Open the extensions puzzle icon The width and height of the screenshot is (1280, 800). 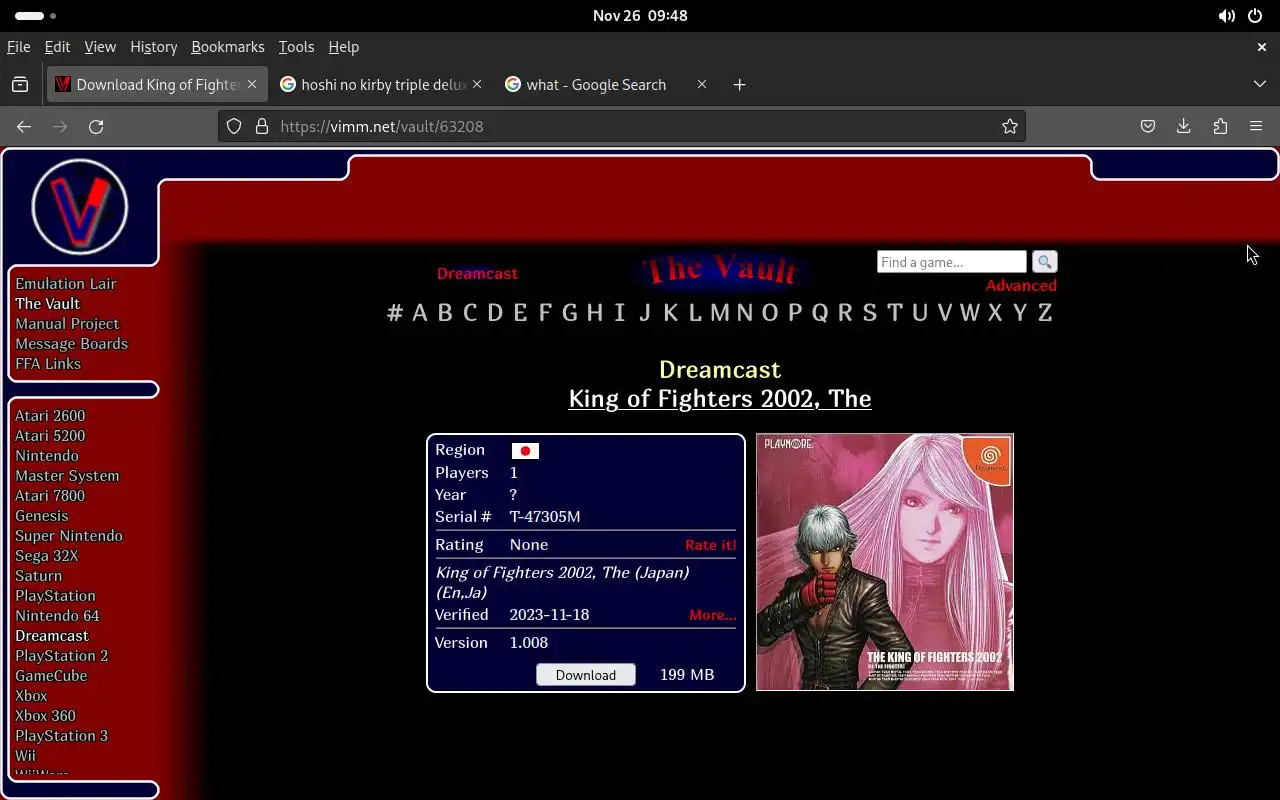pyautogui.click(x=1220, y=126)
